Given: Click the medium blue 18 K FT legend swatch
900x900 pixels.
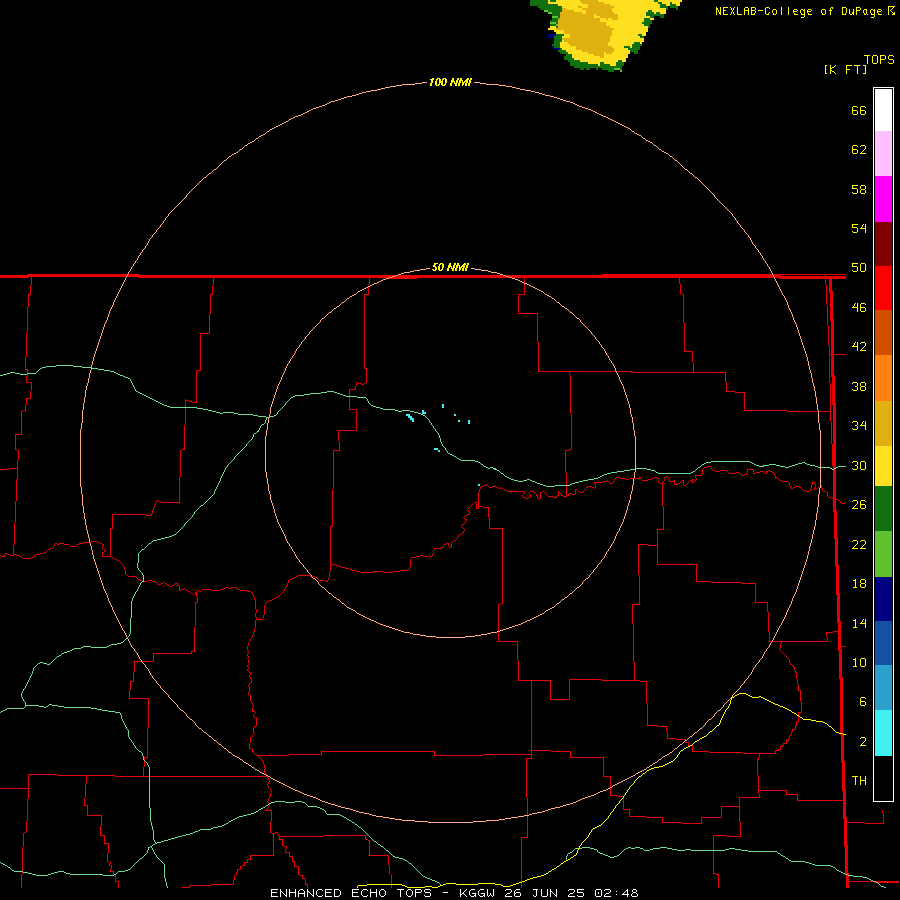Looking at the screenshot, I should (883, 643).
